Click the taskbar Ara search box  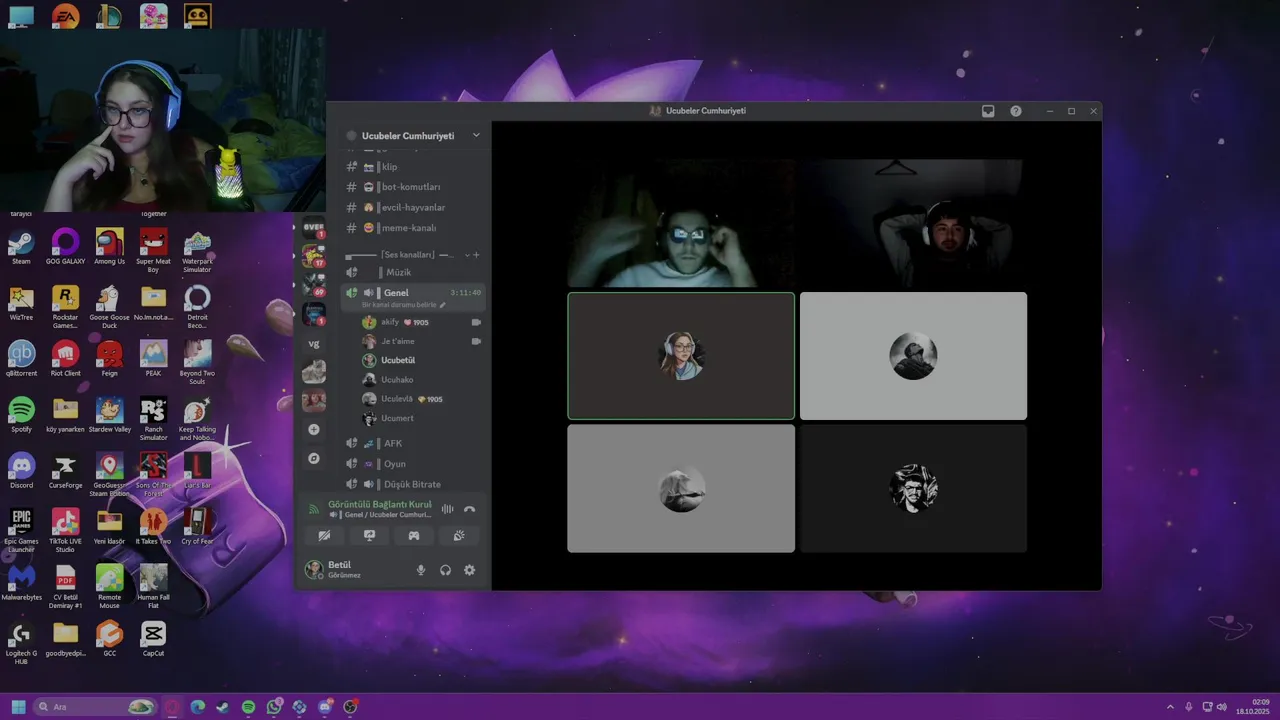96,707
